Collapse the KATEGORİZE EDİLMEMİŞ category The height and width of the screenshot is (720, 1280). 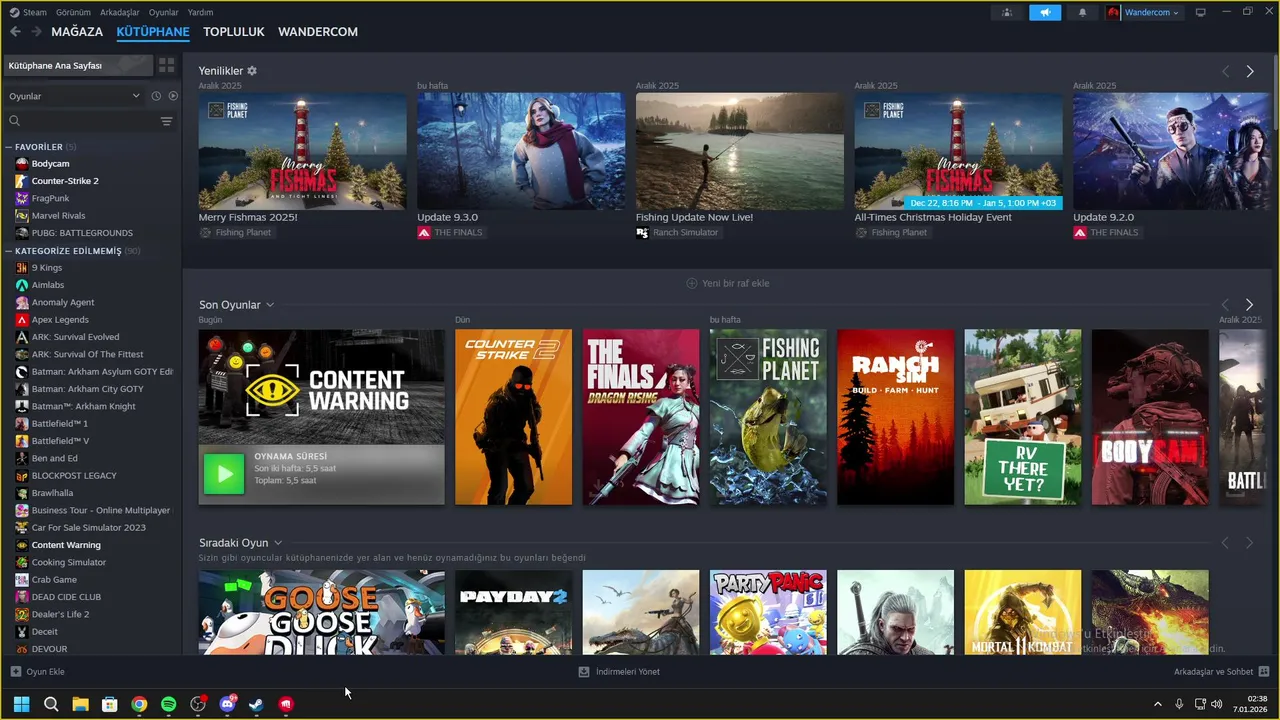point(9,251)
